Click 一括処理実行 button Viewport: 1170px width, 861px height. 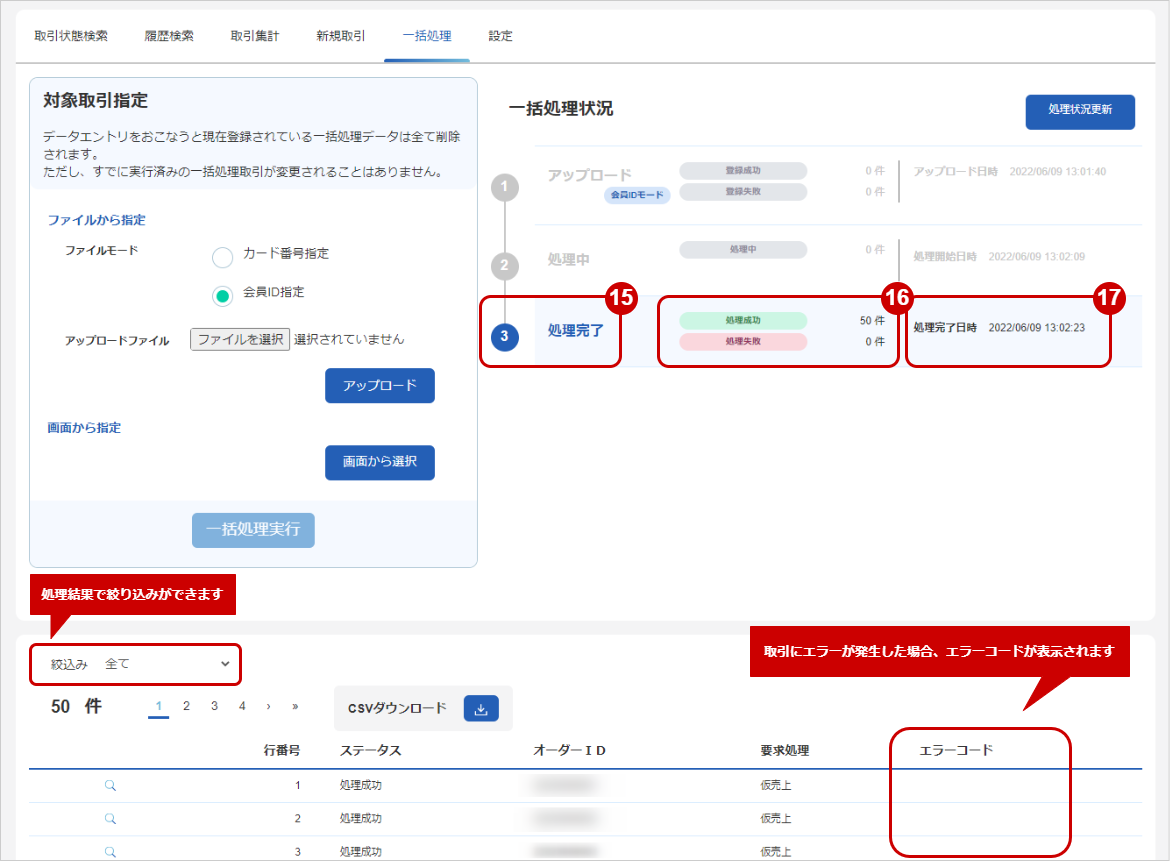pos(253,530)
